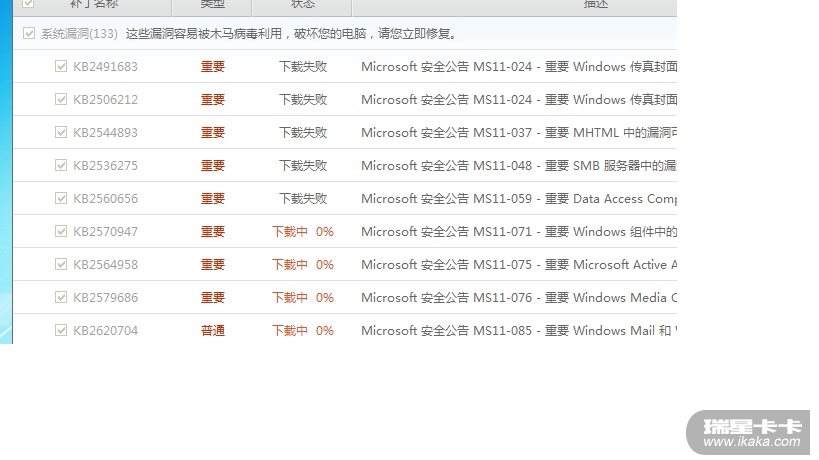Click the MS11-048 SMB description
Image resolution: width=819 pixels, height=460 pixels.
[519, 166]
